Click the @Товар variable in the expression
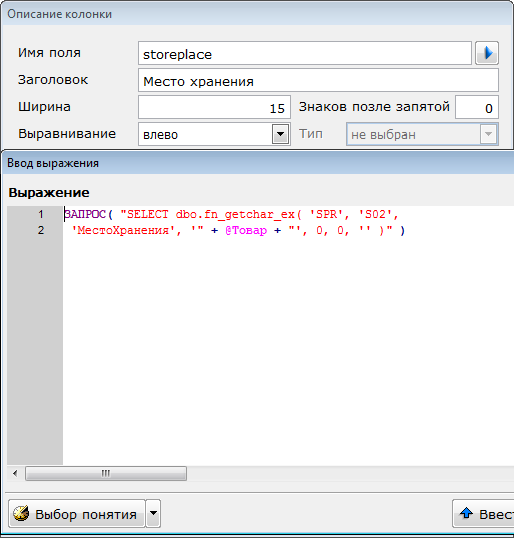This screenshot has width=514, height=538. click(246, 230)
